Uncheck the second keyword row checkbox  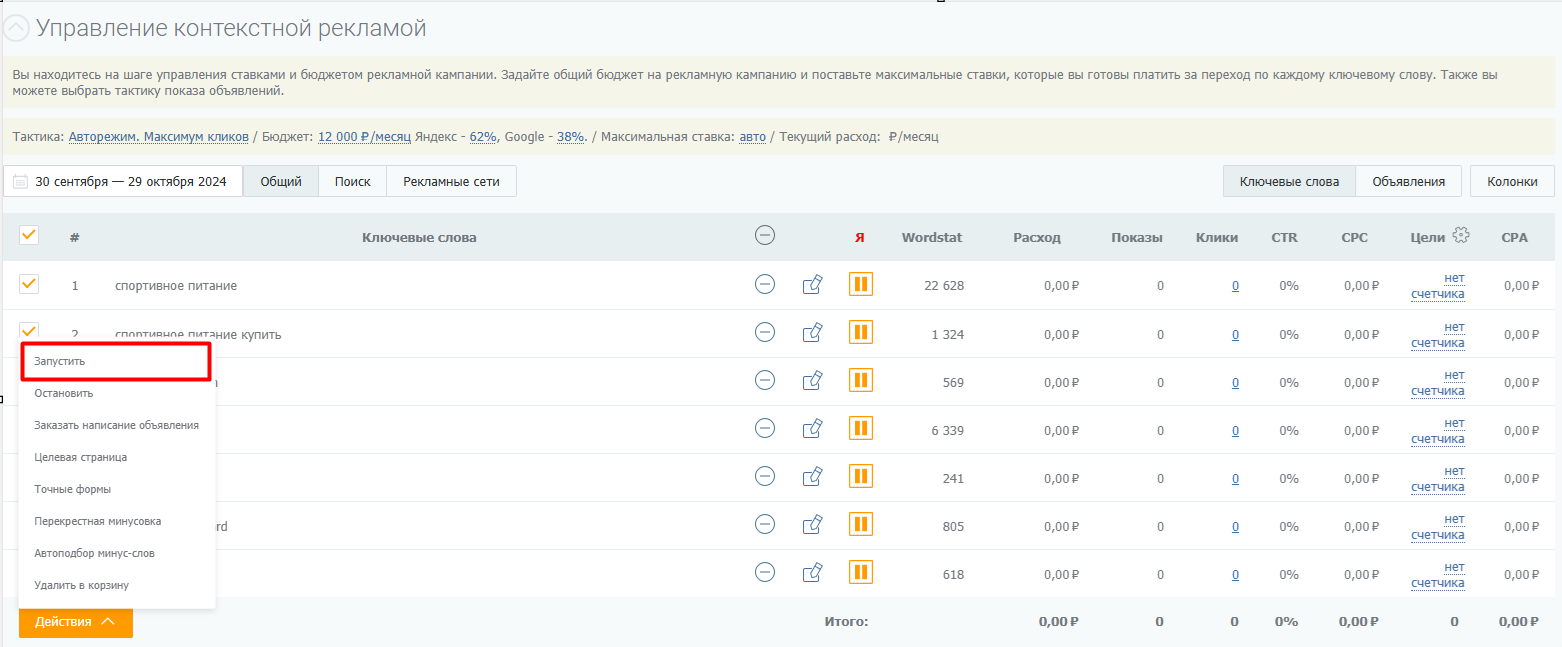(x=29, y=330)
